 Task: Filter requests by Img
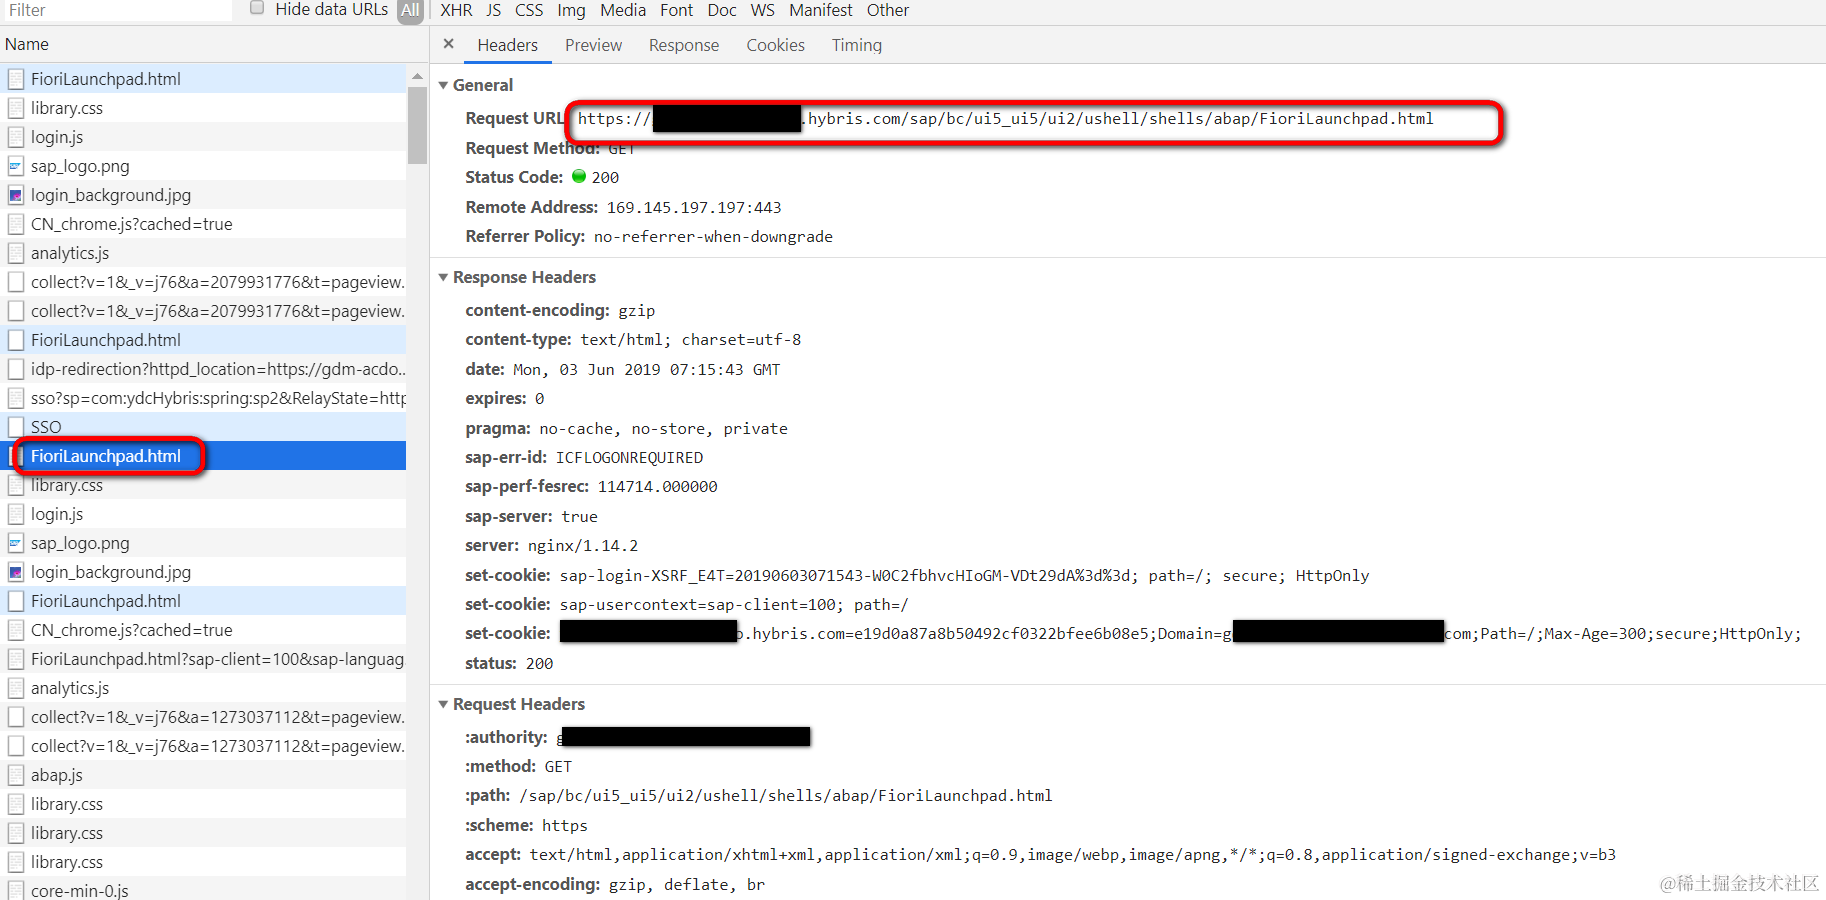click(571, 10)
